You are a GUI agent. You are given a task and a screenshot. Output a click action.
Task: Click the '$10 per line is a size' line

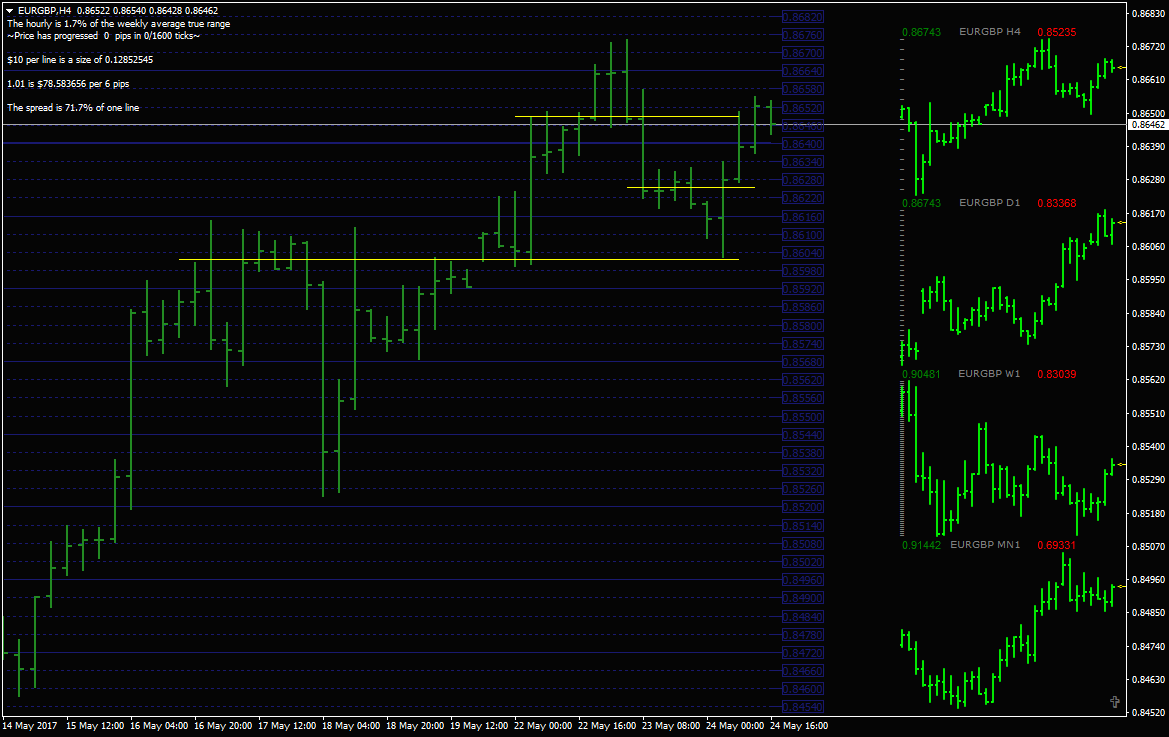coord(80,60)
